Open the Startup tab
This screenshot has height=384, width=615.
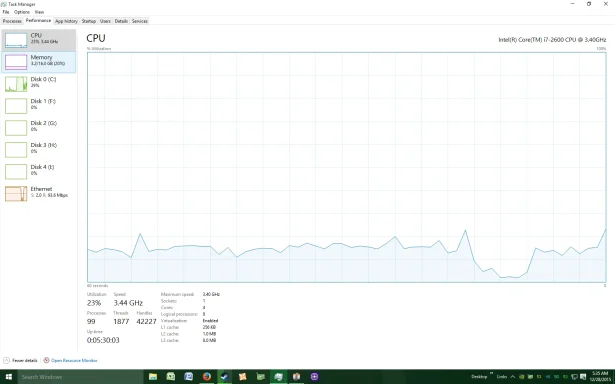[x=89, y=21]
